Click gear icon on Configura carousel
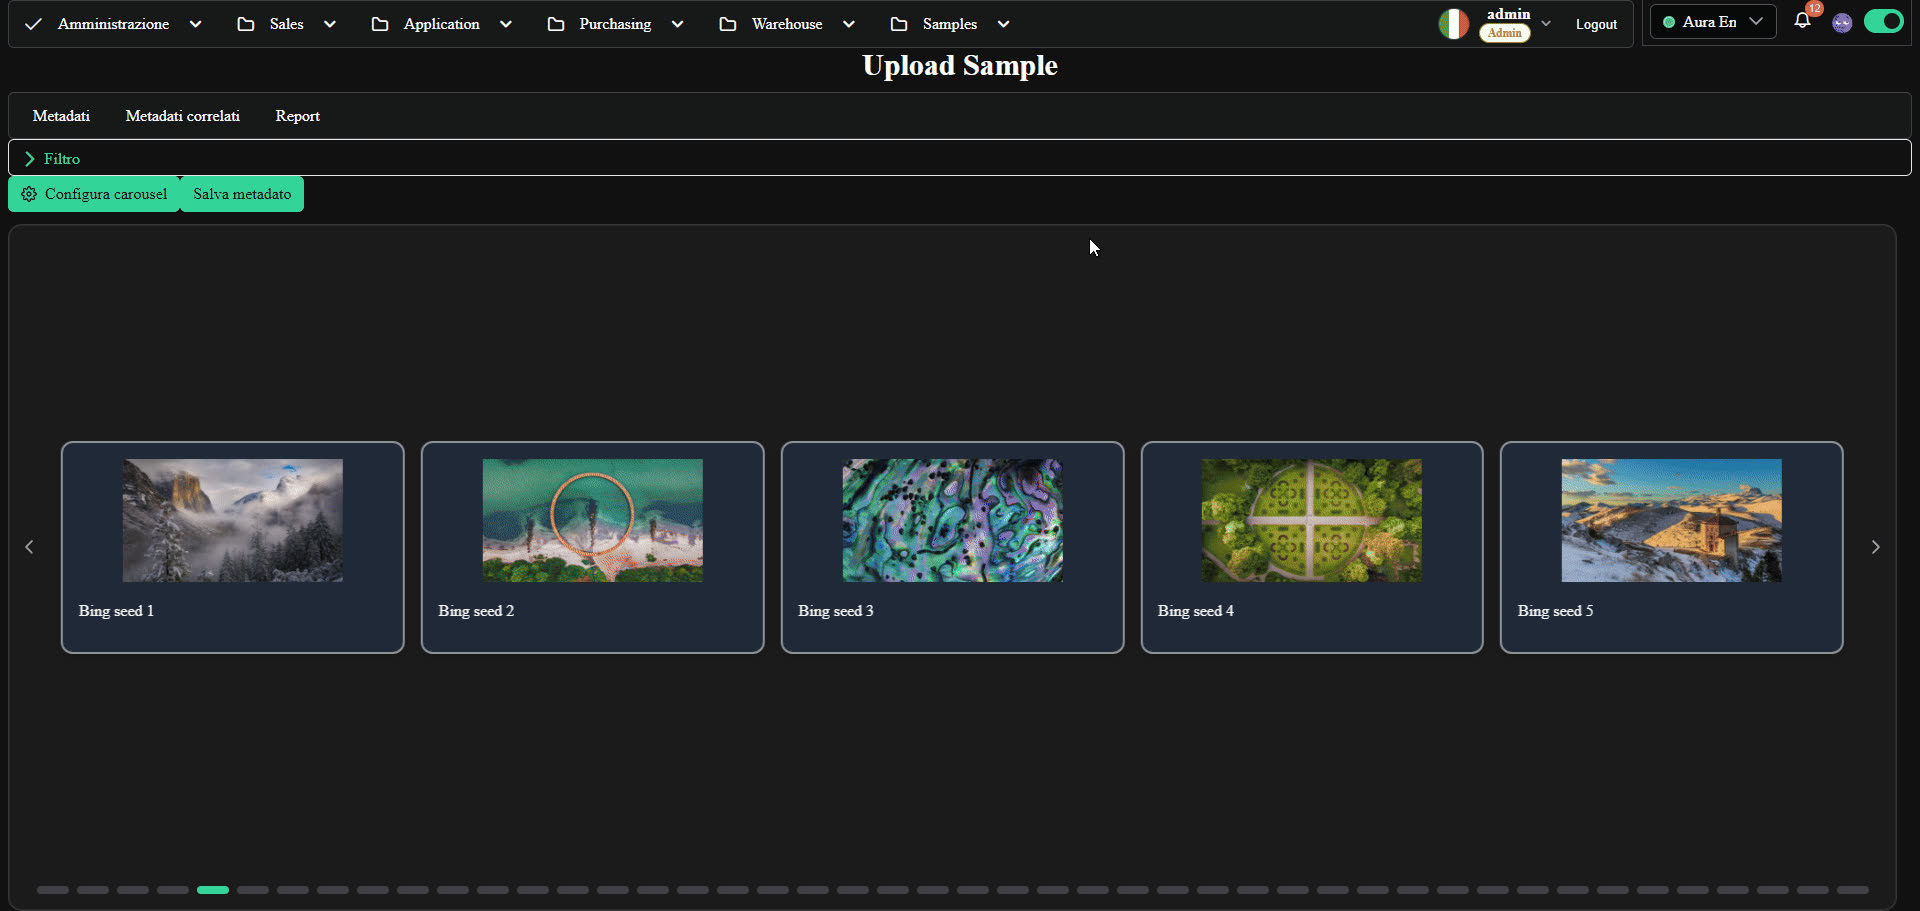The height and width of the screenshot is (911, 1920). tap(29, 194)
